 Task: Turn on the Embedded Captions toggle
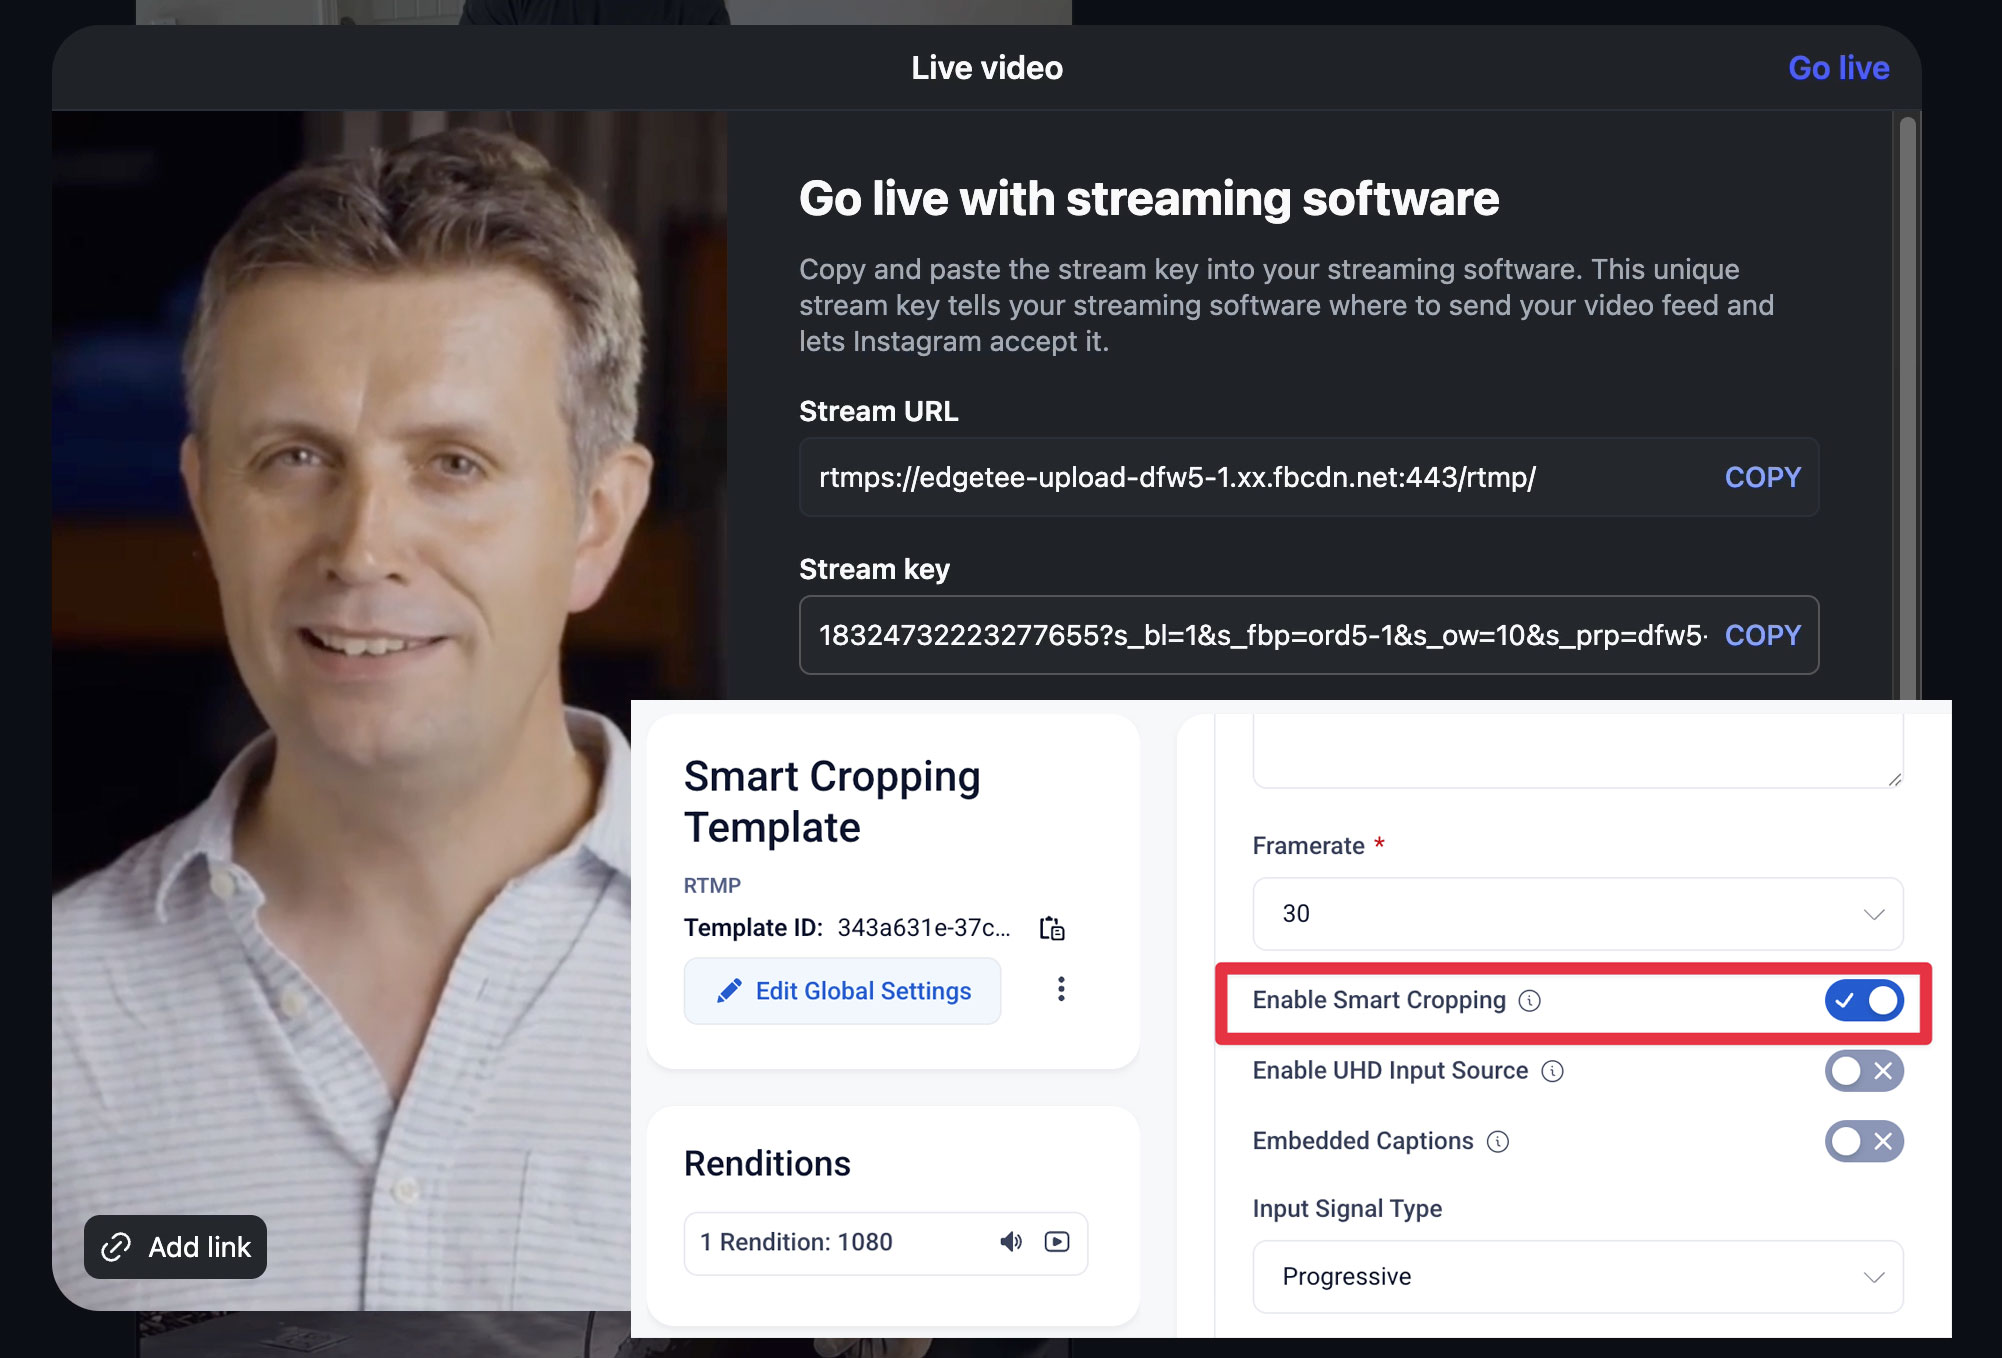coord(1864,1141)
